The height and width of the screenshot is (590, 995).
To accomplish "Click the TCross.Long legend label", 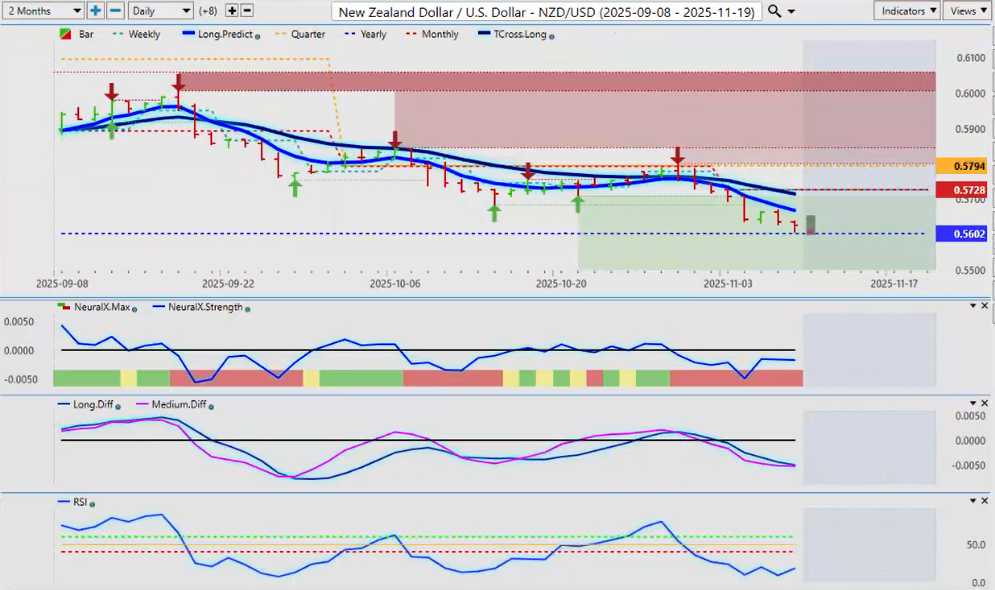I will coord(518,35).
